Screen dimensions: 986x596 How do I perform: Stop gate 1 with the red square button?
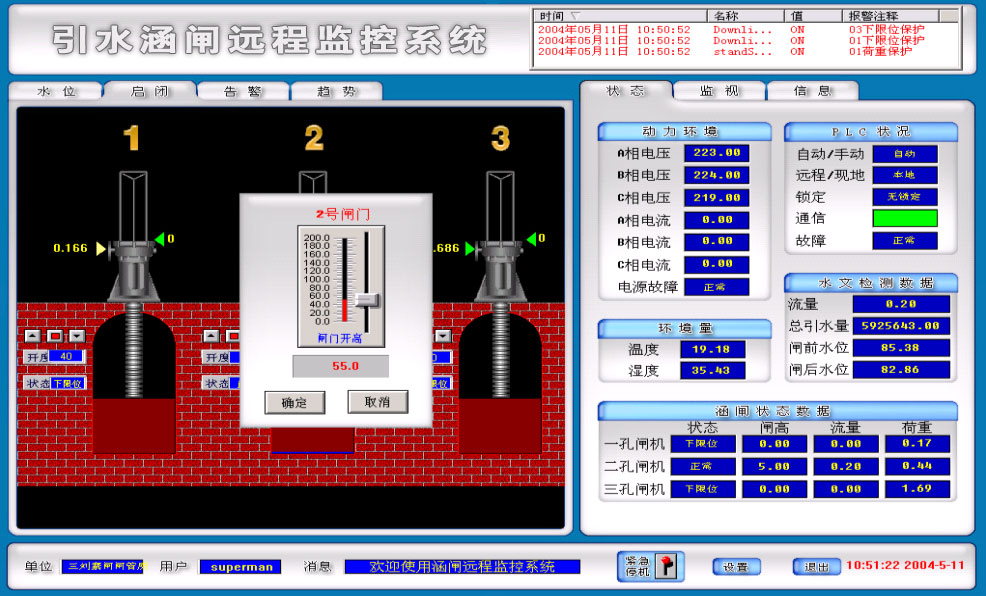click(55, 336)
